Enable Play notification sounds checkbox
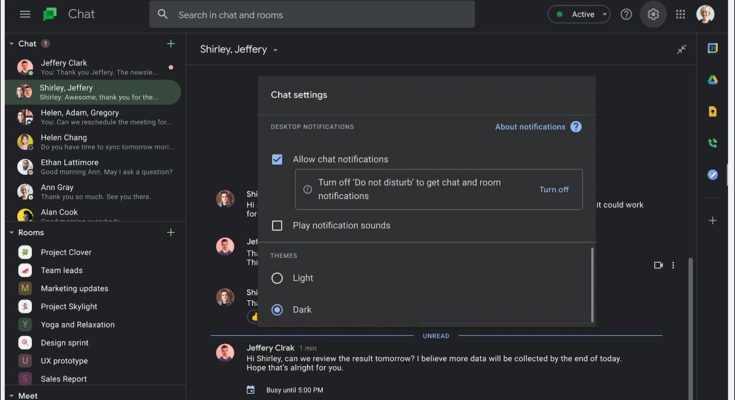The image size is (735, 400). [277, 225]
